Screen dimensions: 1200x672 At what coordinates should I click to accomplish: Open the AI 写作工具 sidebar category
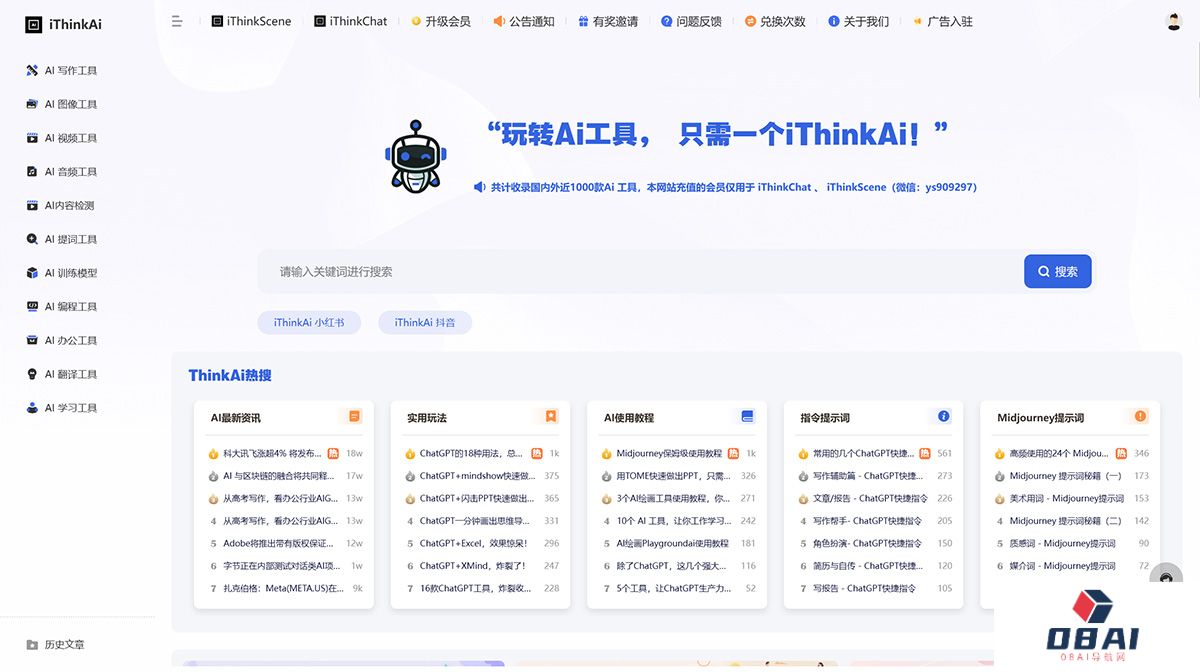click(62, 71)
